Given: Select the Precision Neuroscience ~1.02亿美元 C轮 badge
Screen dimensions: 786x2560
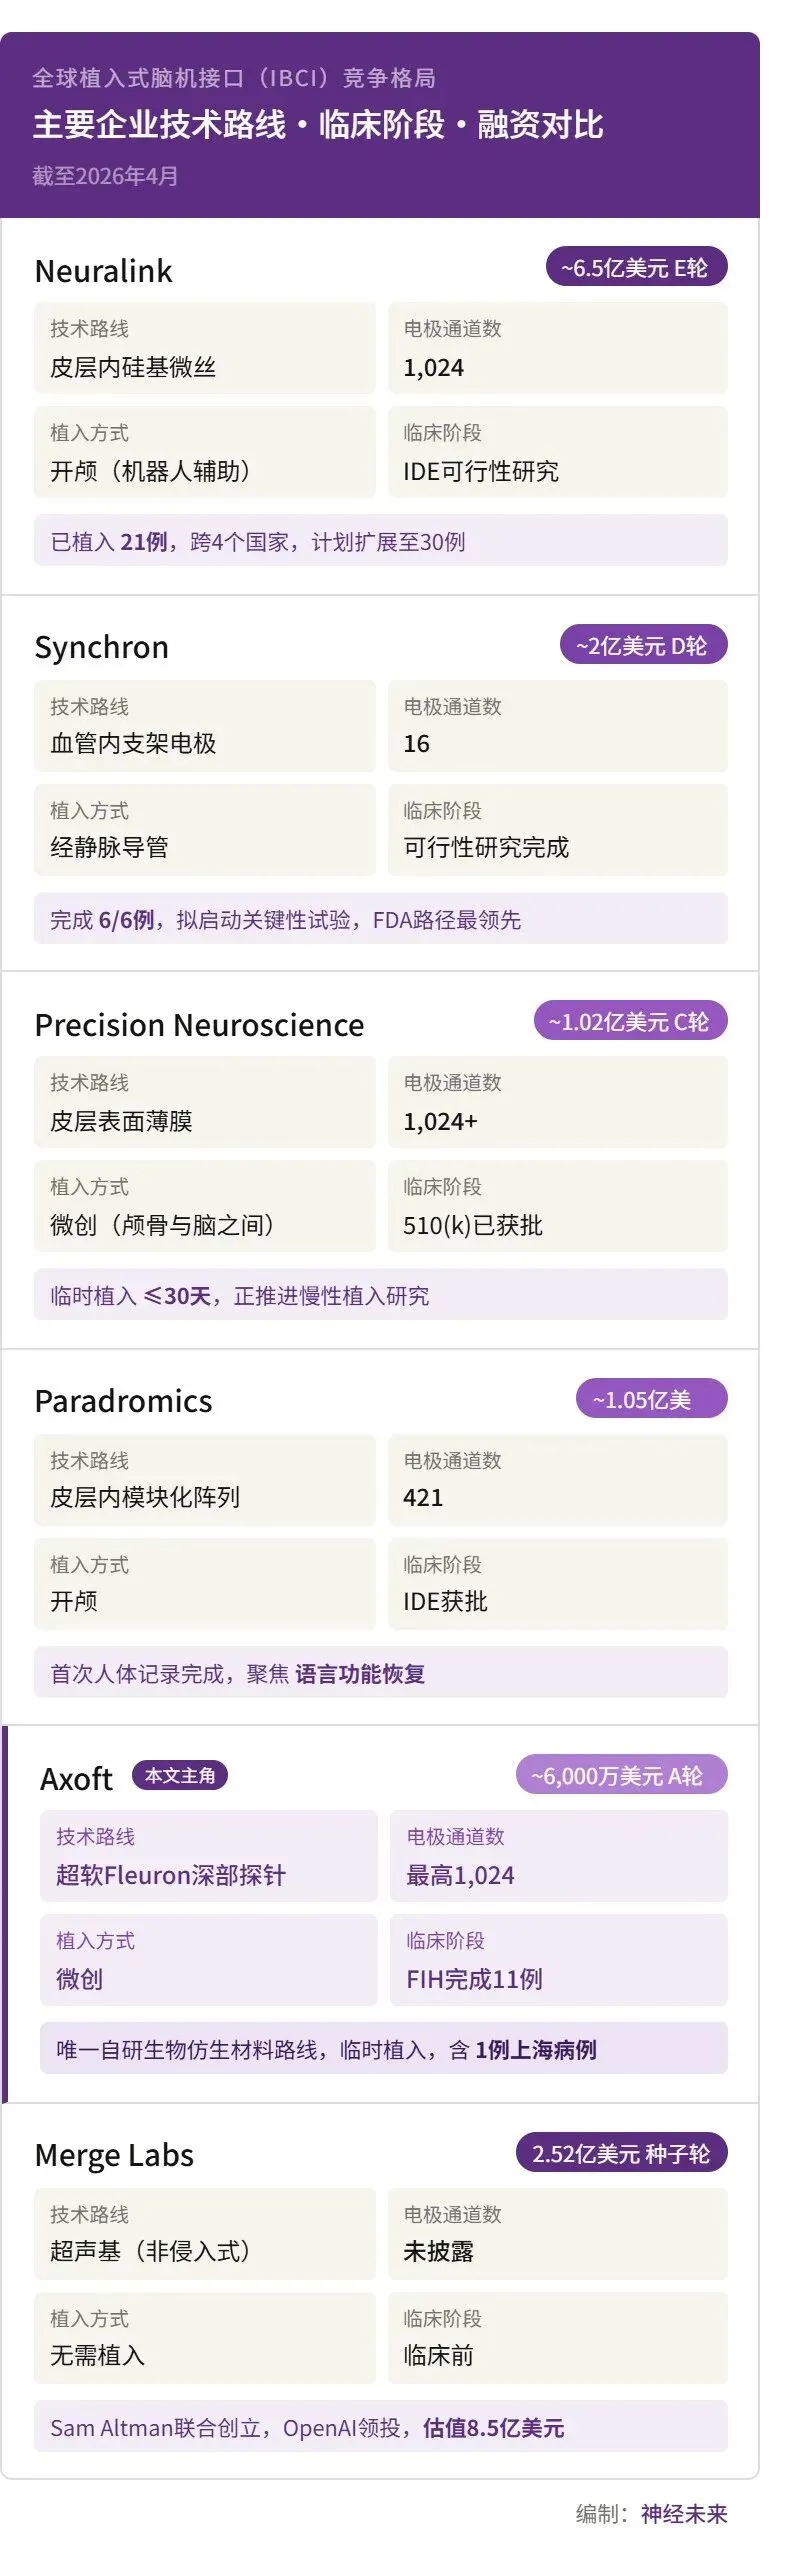Looking at the screenshot, I should 630,1022.
